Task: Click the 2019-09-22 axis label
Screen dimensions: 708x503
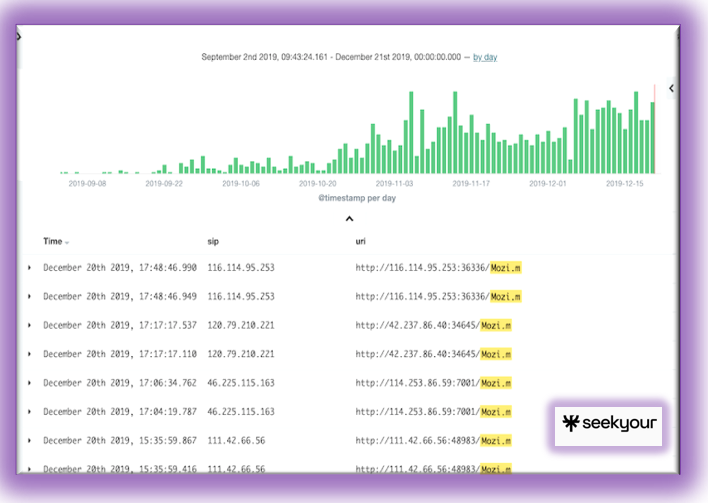Action: pos(164,184)
